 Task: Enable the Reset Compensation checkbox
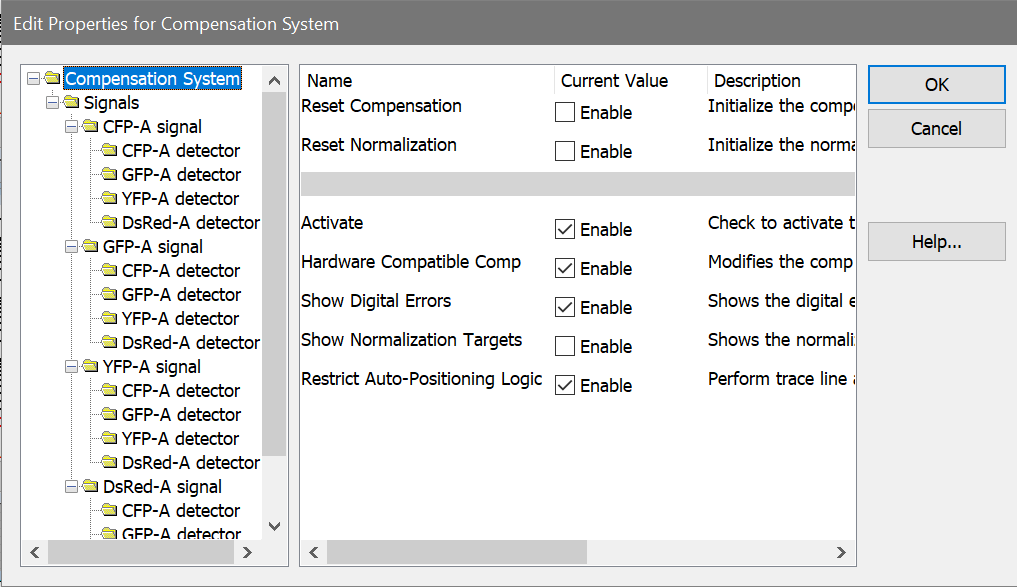[565, 112]
